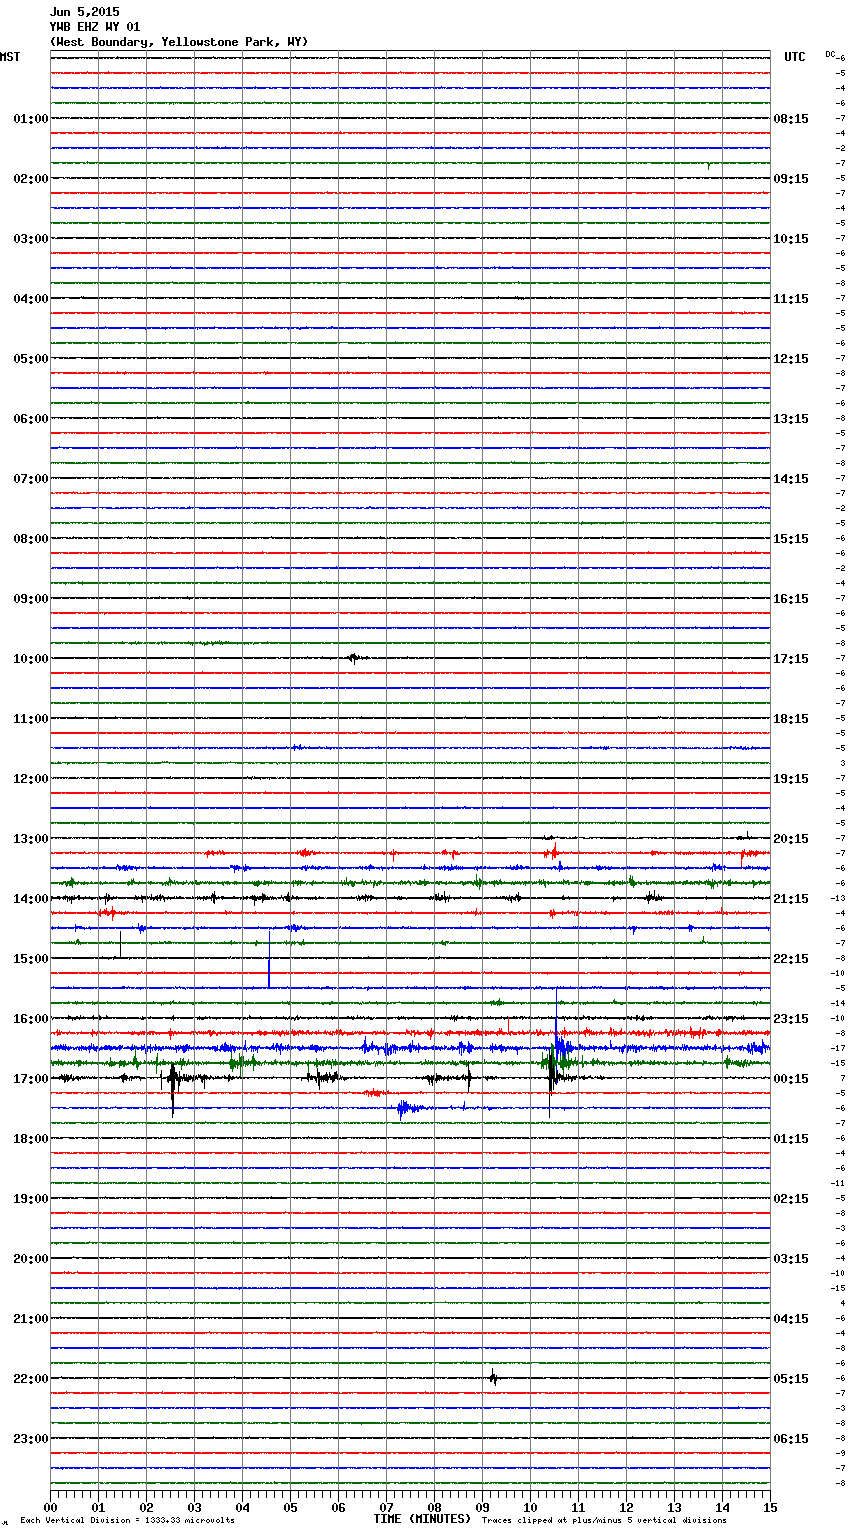Viewport: 850px width, 1534px height.
Task: Select the 20:00 MST time label
Action: pyautogui.click(x=30, y=1259)
